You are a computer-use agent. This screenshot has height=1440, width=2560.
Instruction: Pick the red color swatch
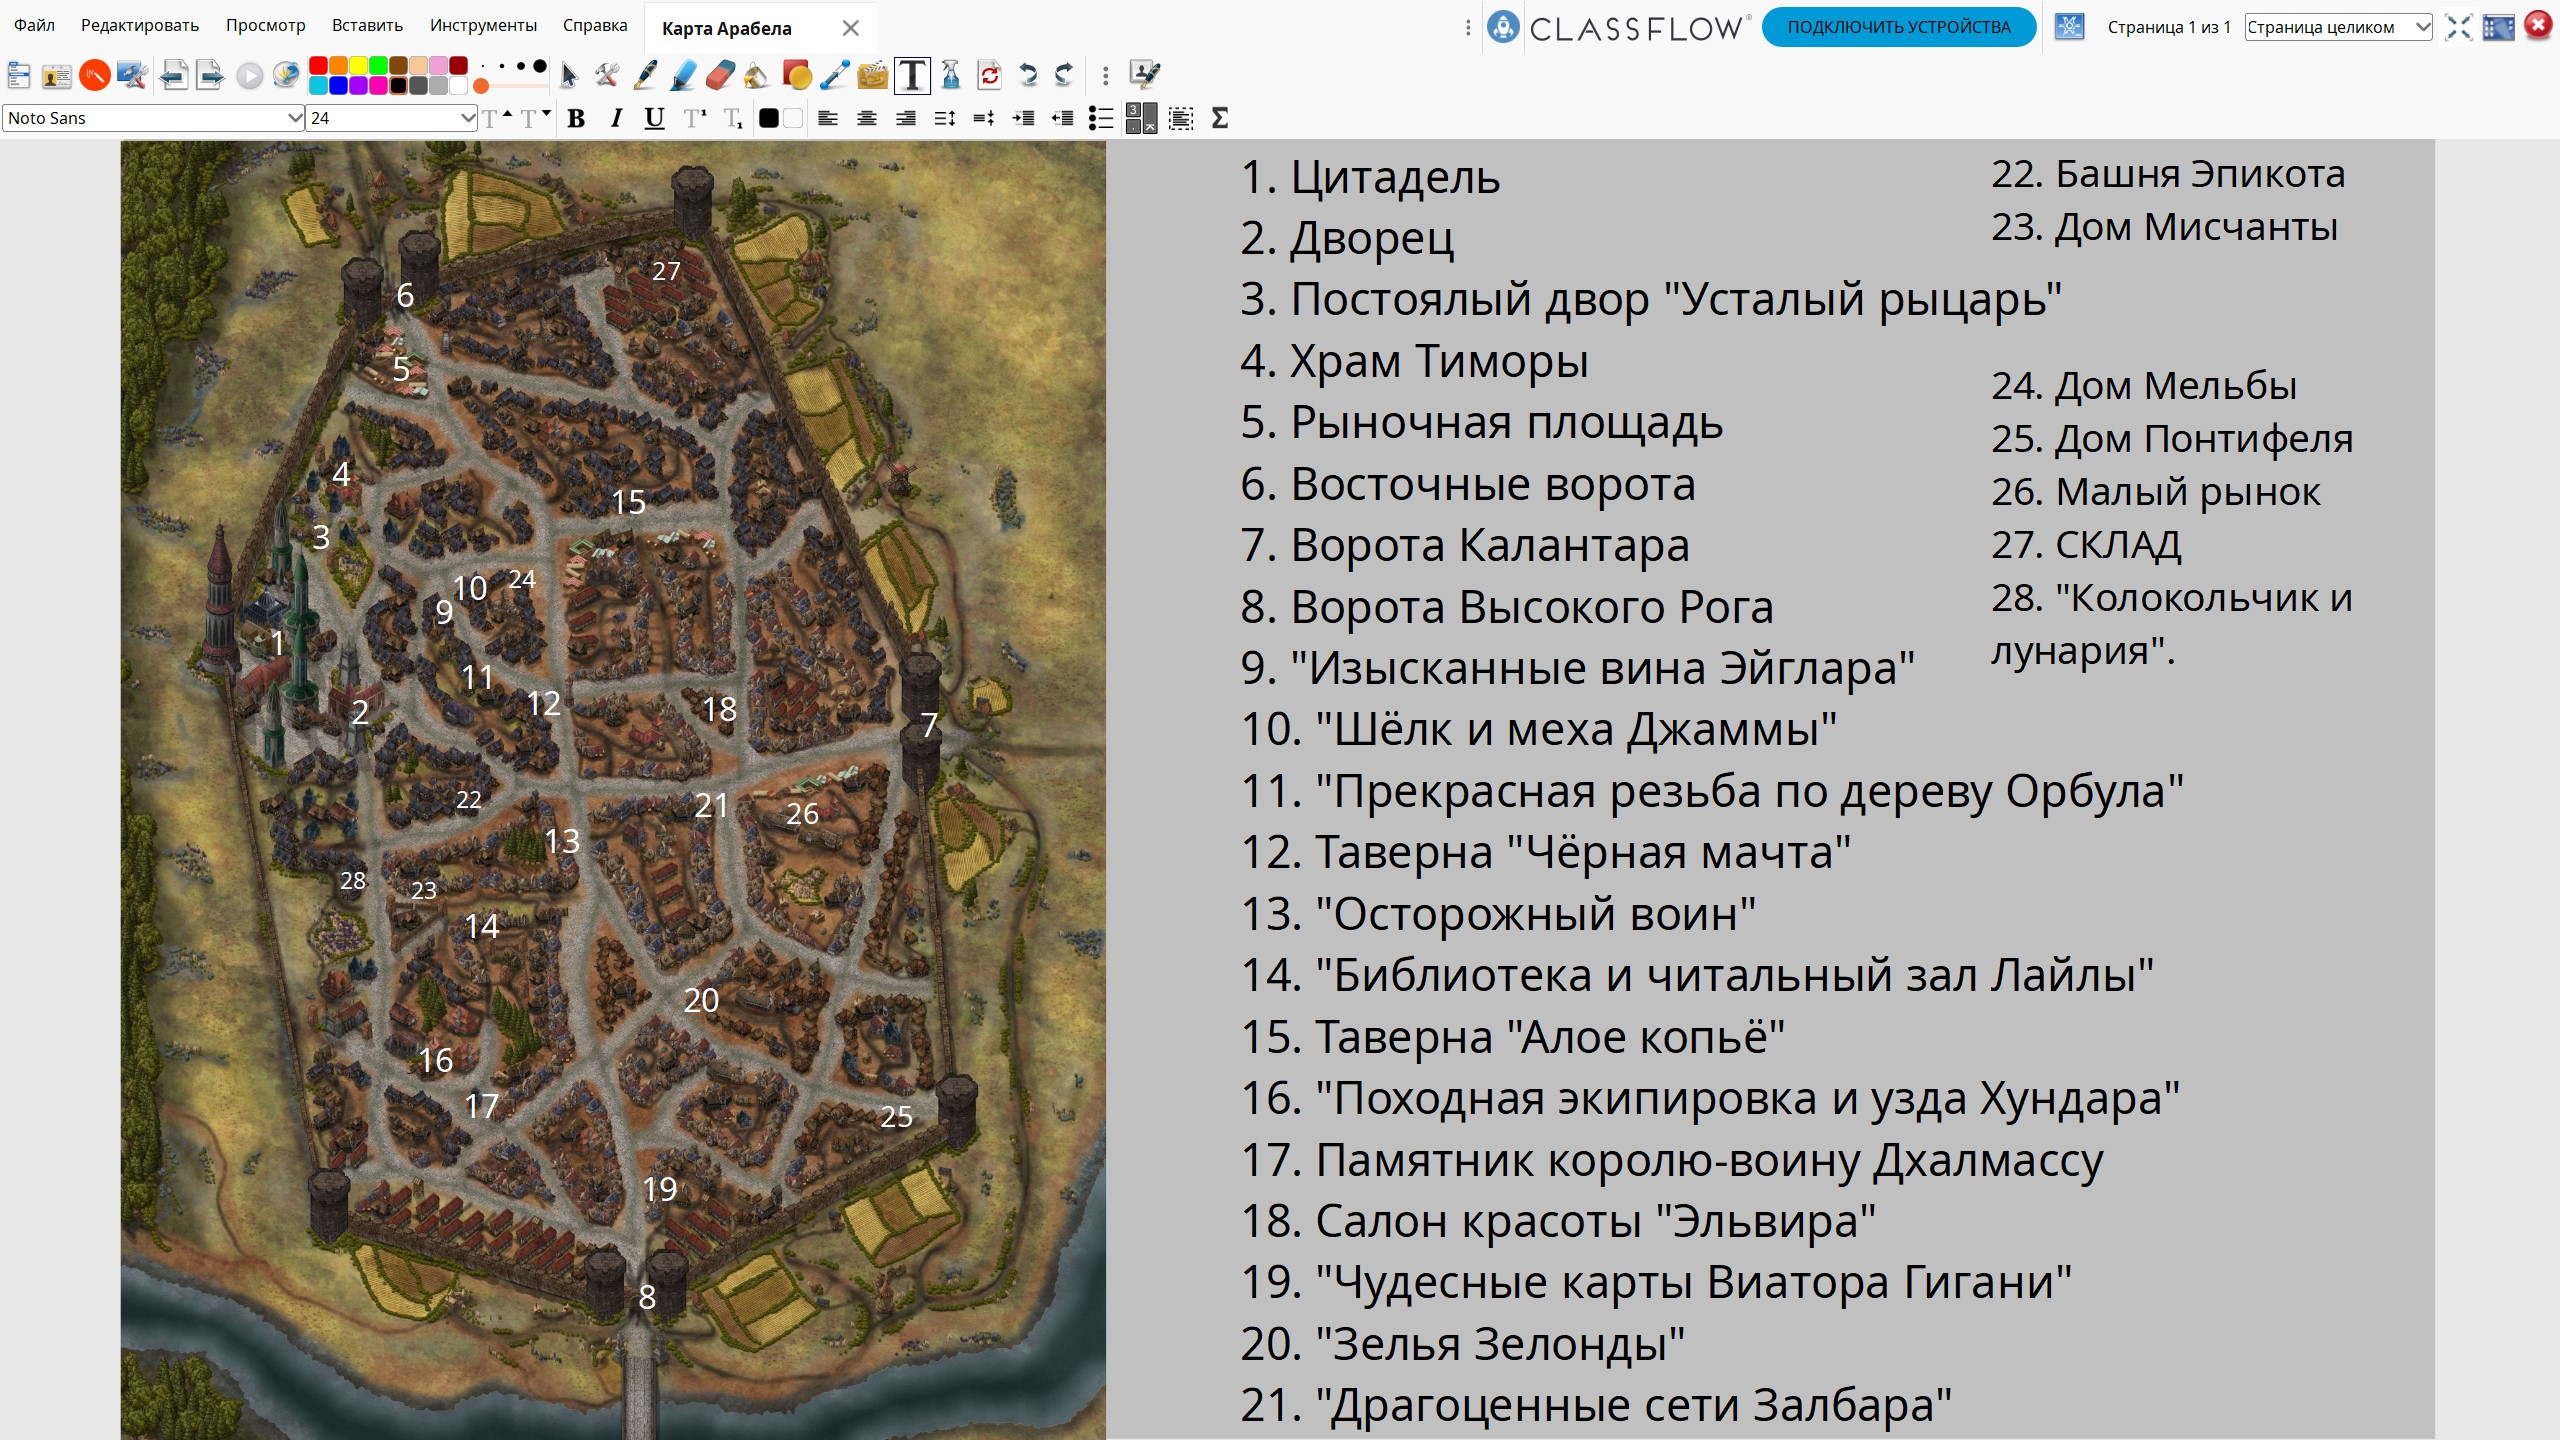point(318,66)
